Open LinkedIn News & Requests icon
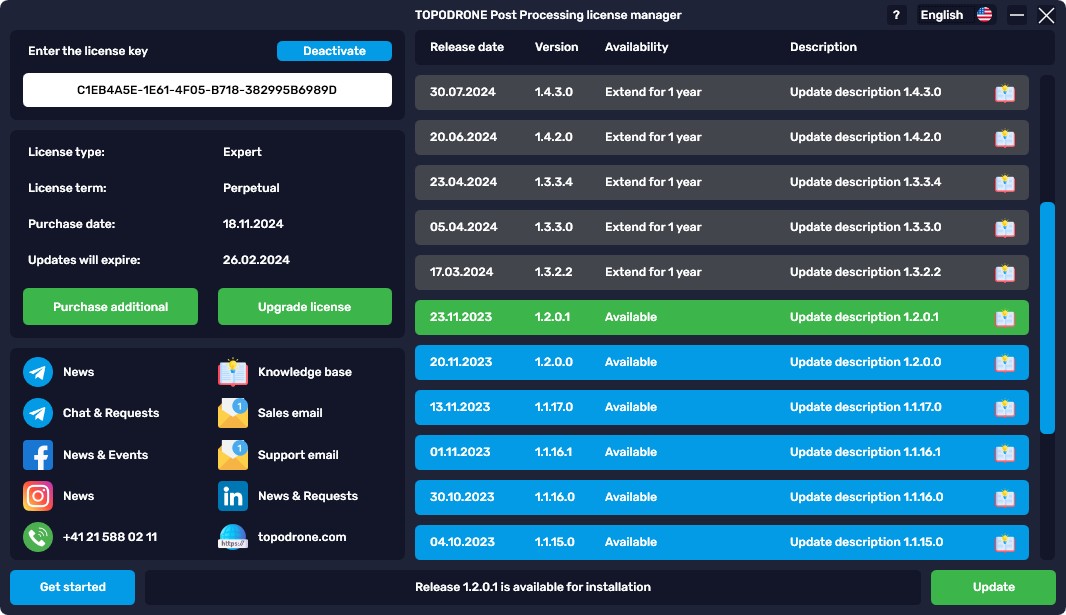Image resolution: width=1066 pixels, height=615 pixels. pyautogui.click(x=233, y=496)
